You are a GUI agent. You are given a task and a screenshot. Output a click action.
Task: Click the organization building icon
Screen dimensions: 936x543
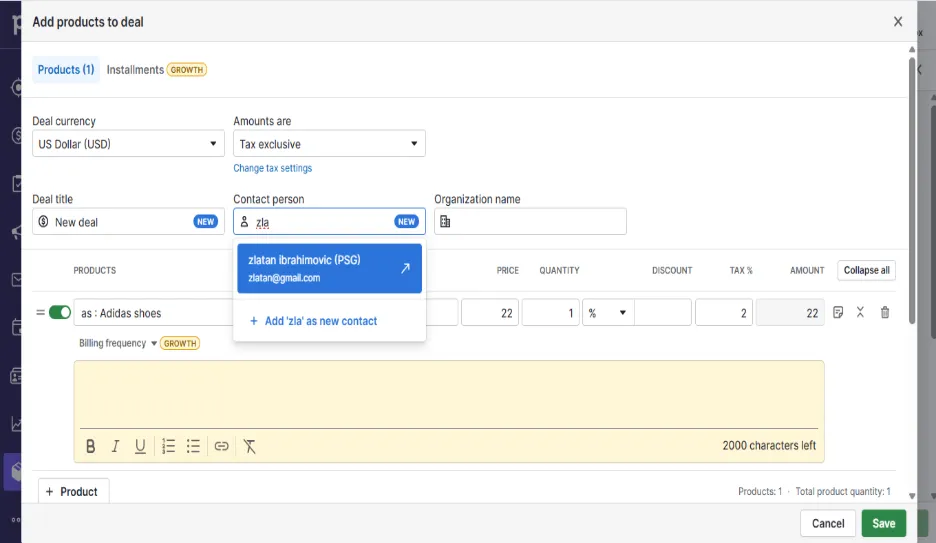tap(445, 221)
